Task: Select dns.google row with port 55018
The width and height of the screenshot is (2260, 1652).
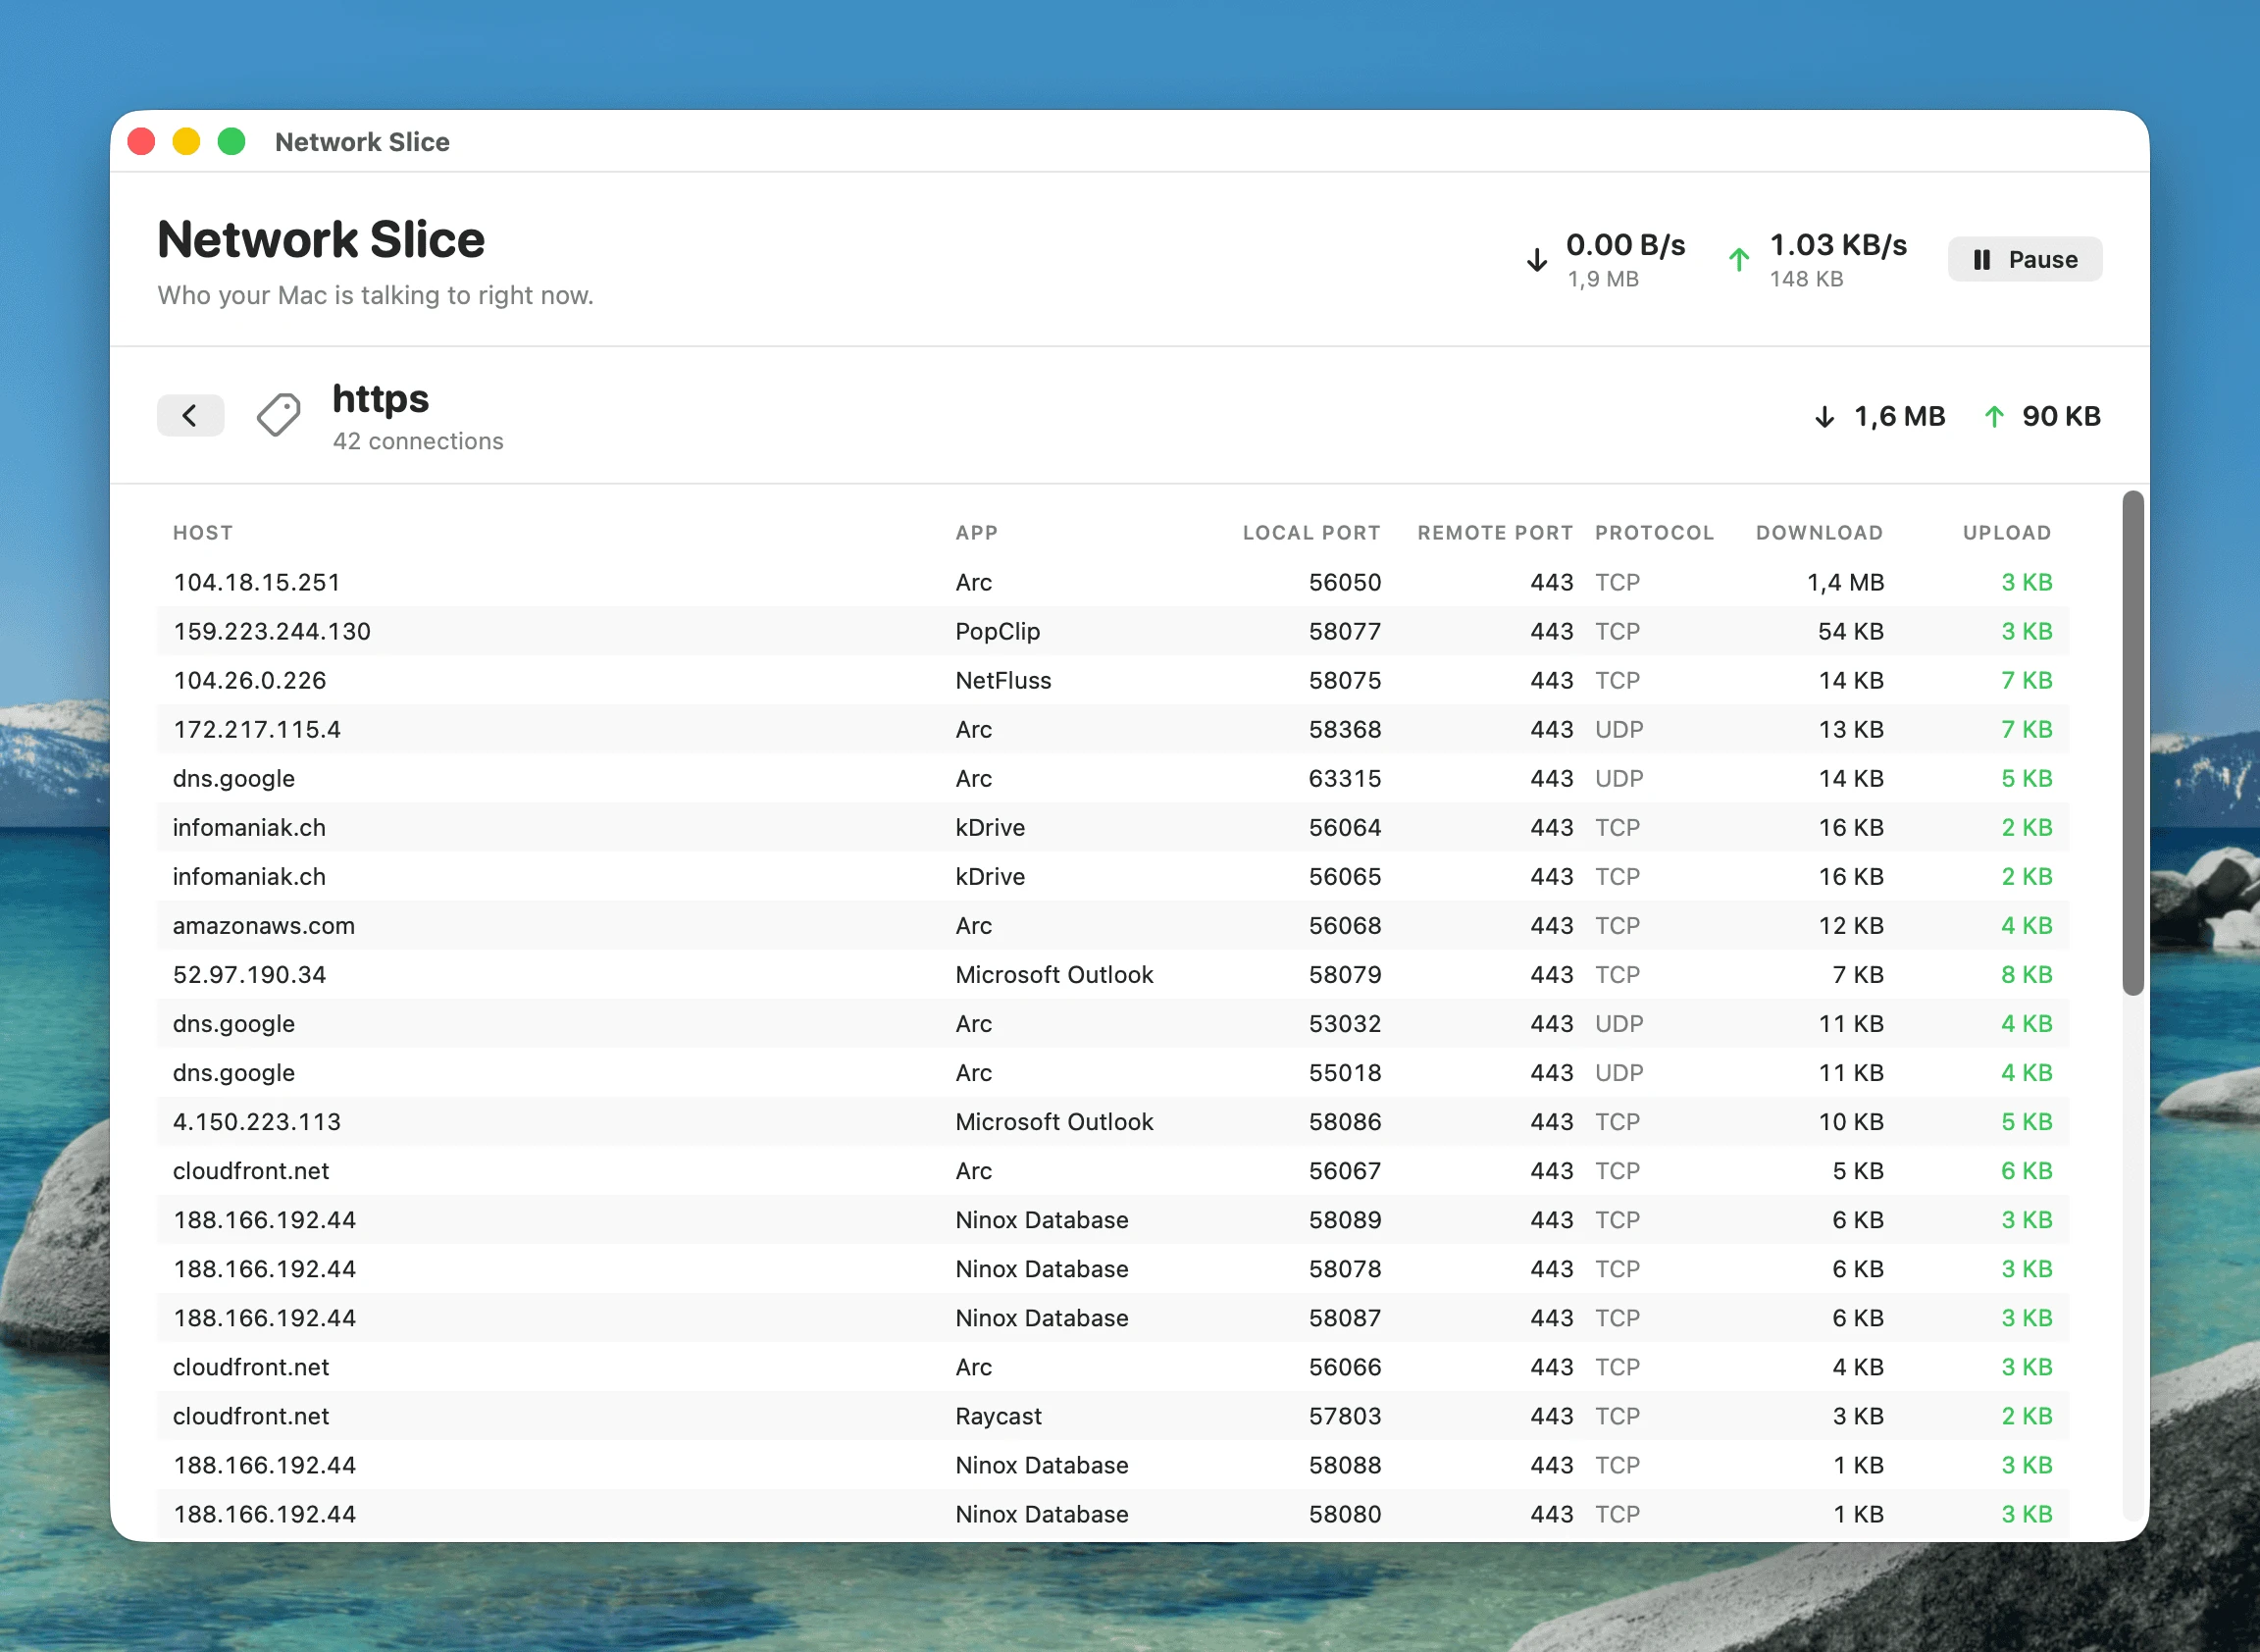Action: coord(1113,1072)
